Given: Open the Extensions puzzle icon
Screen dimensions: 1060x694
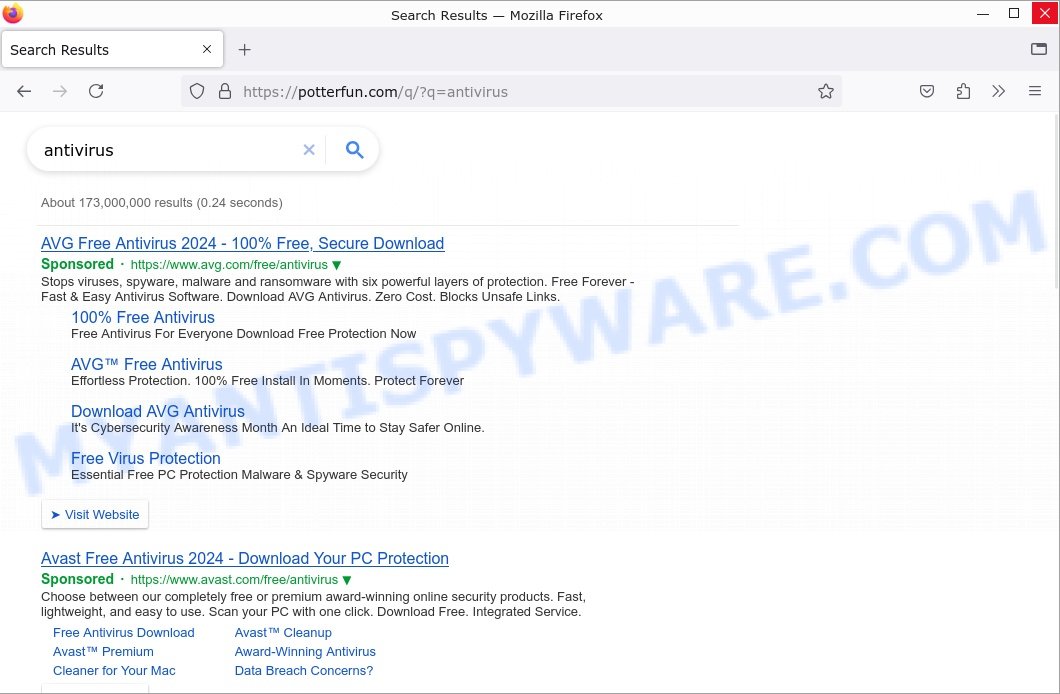Looking at the screenshot, I should pos(963,91).
